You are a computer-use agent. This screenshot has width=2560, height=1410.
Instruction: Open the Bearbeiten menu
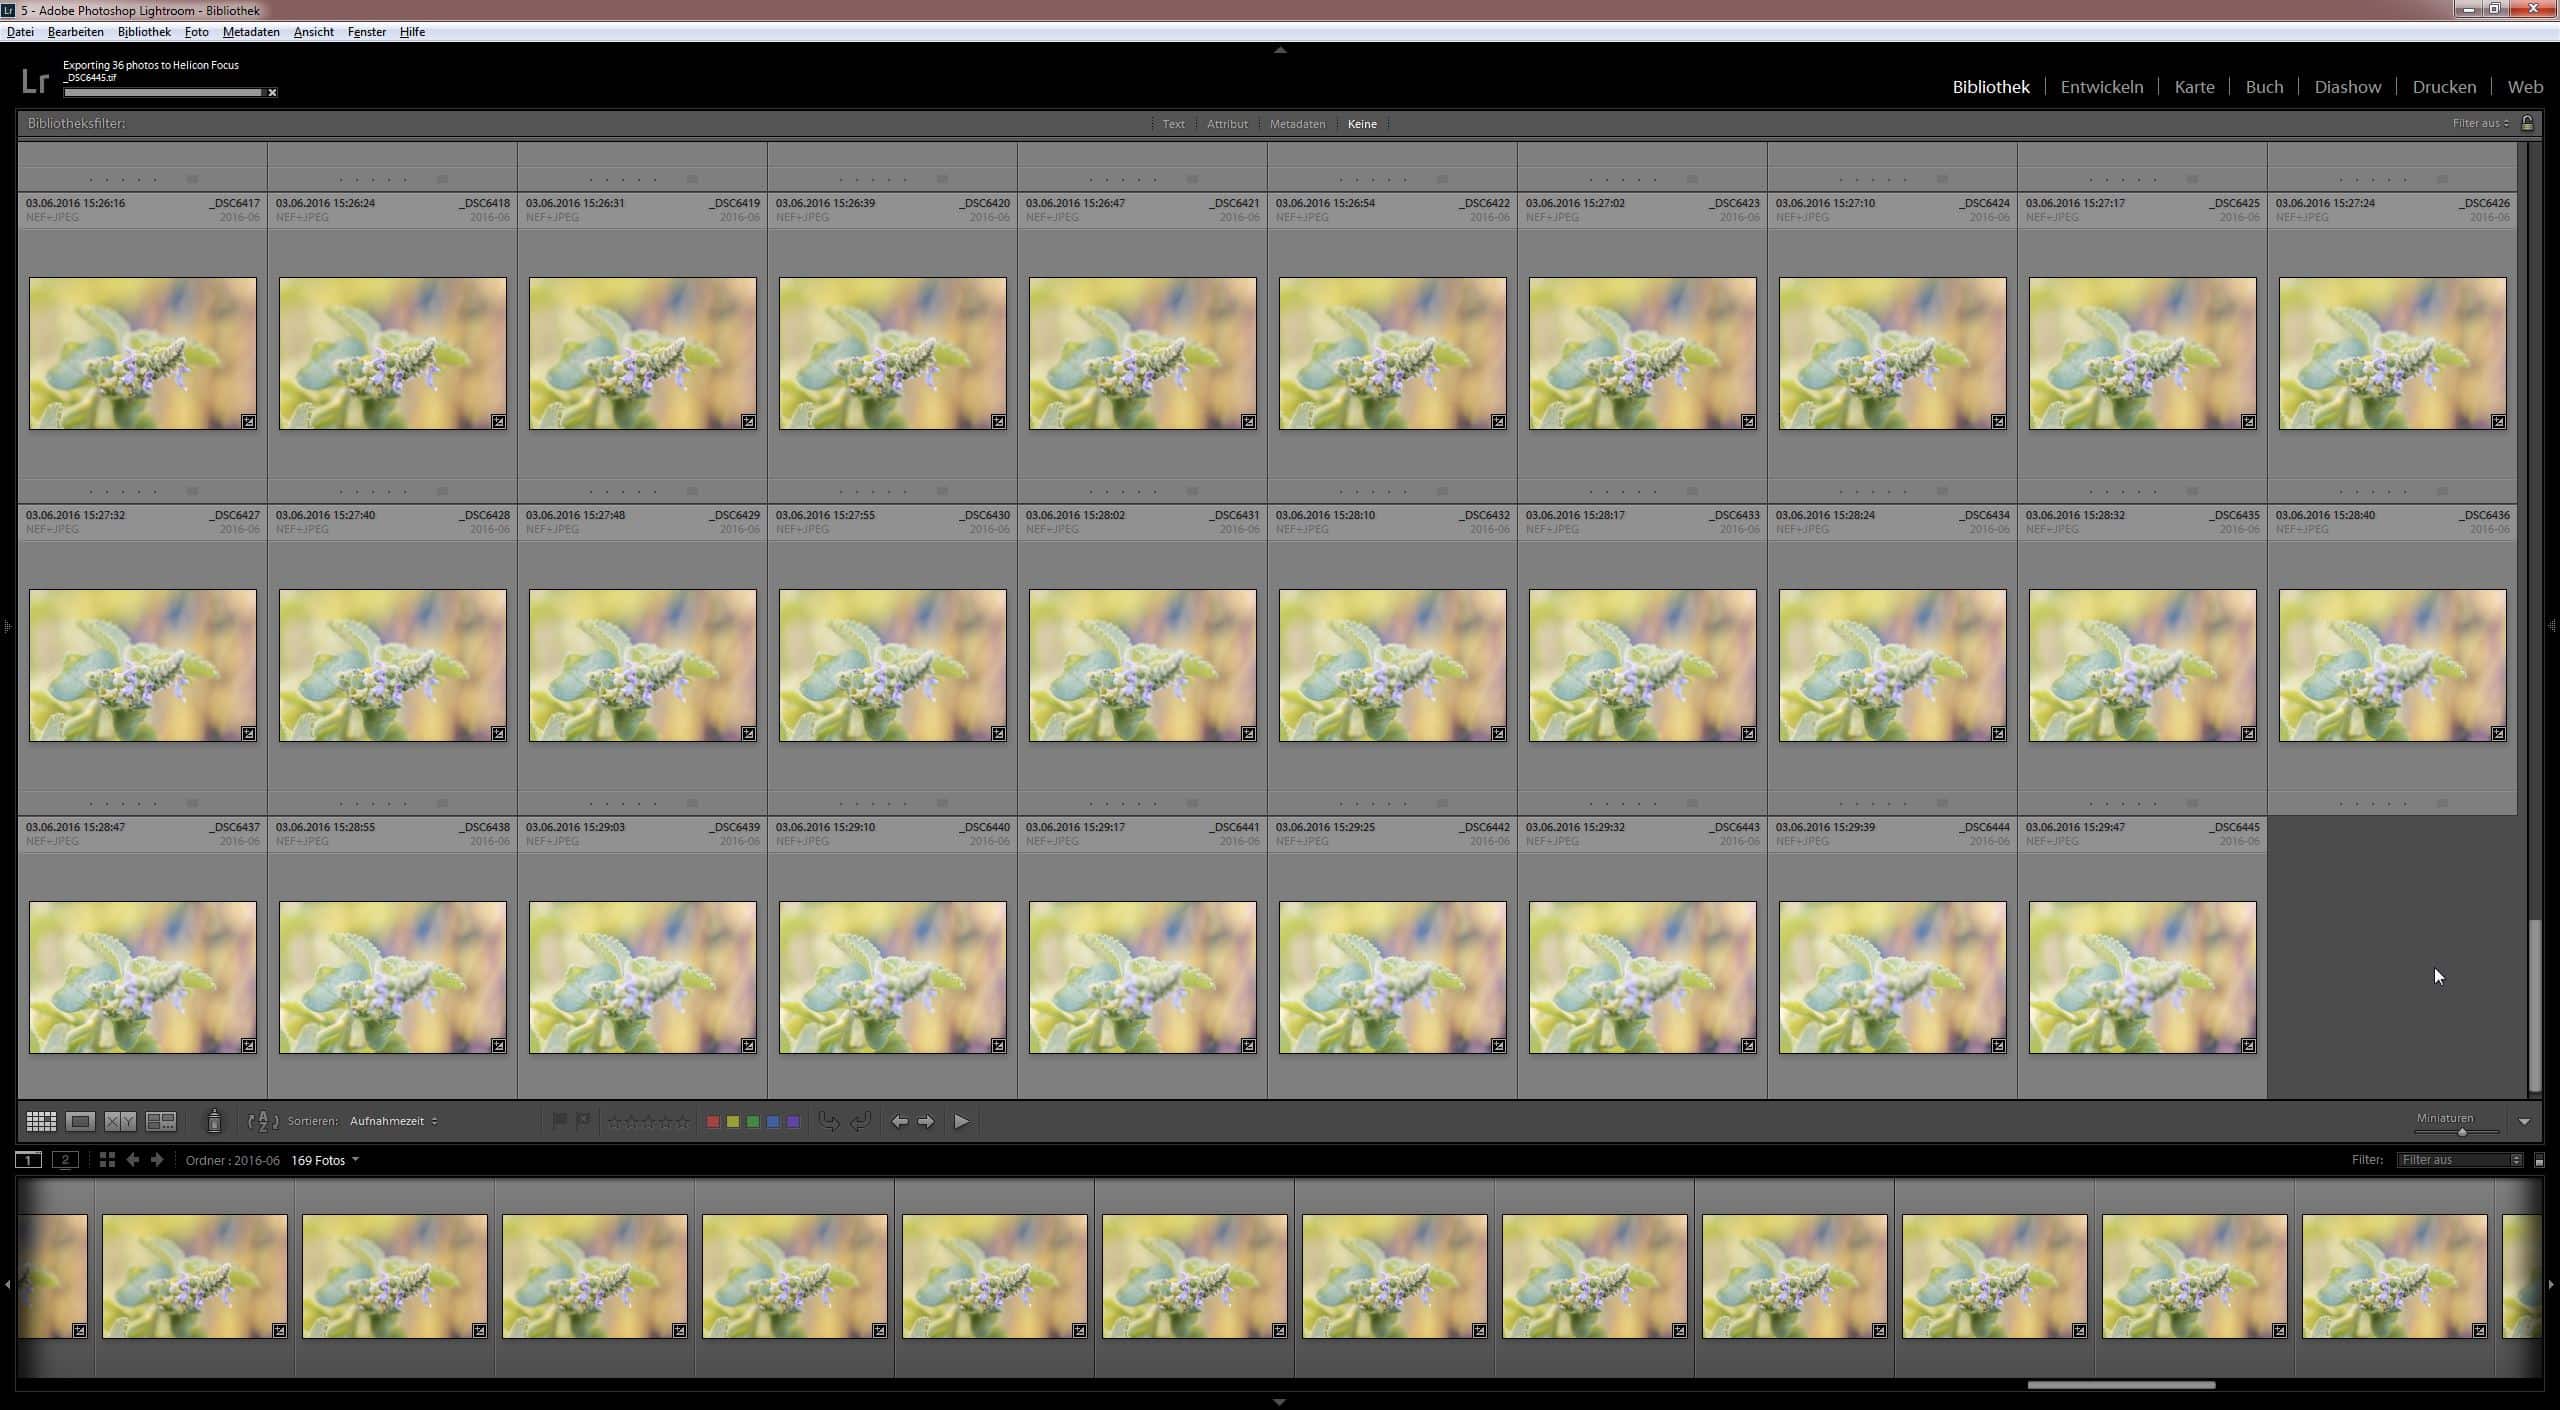(75, 32)
